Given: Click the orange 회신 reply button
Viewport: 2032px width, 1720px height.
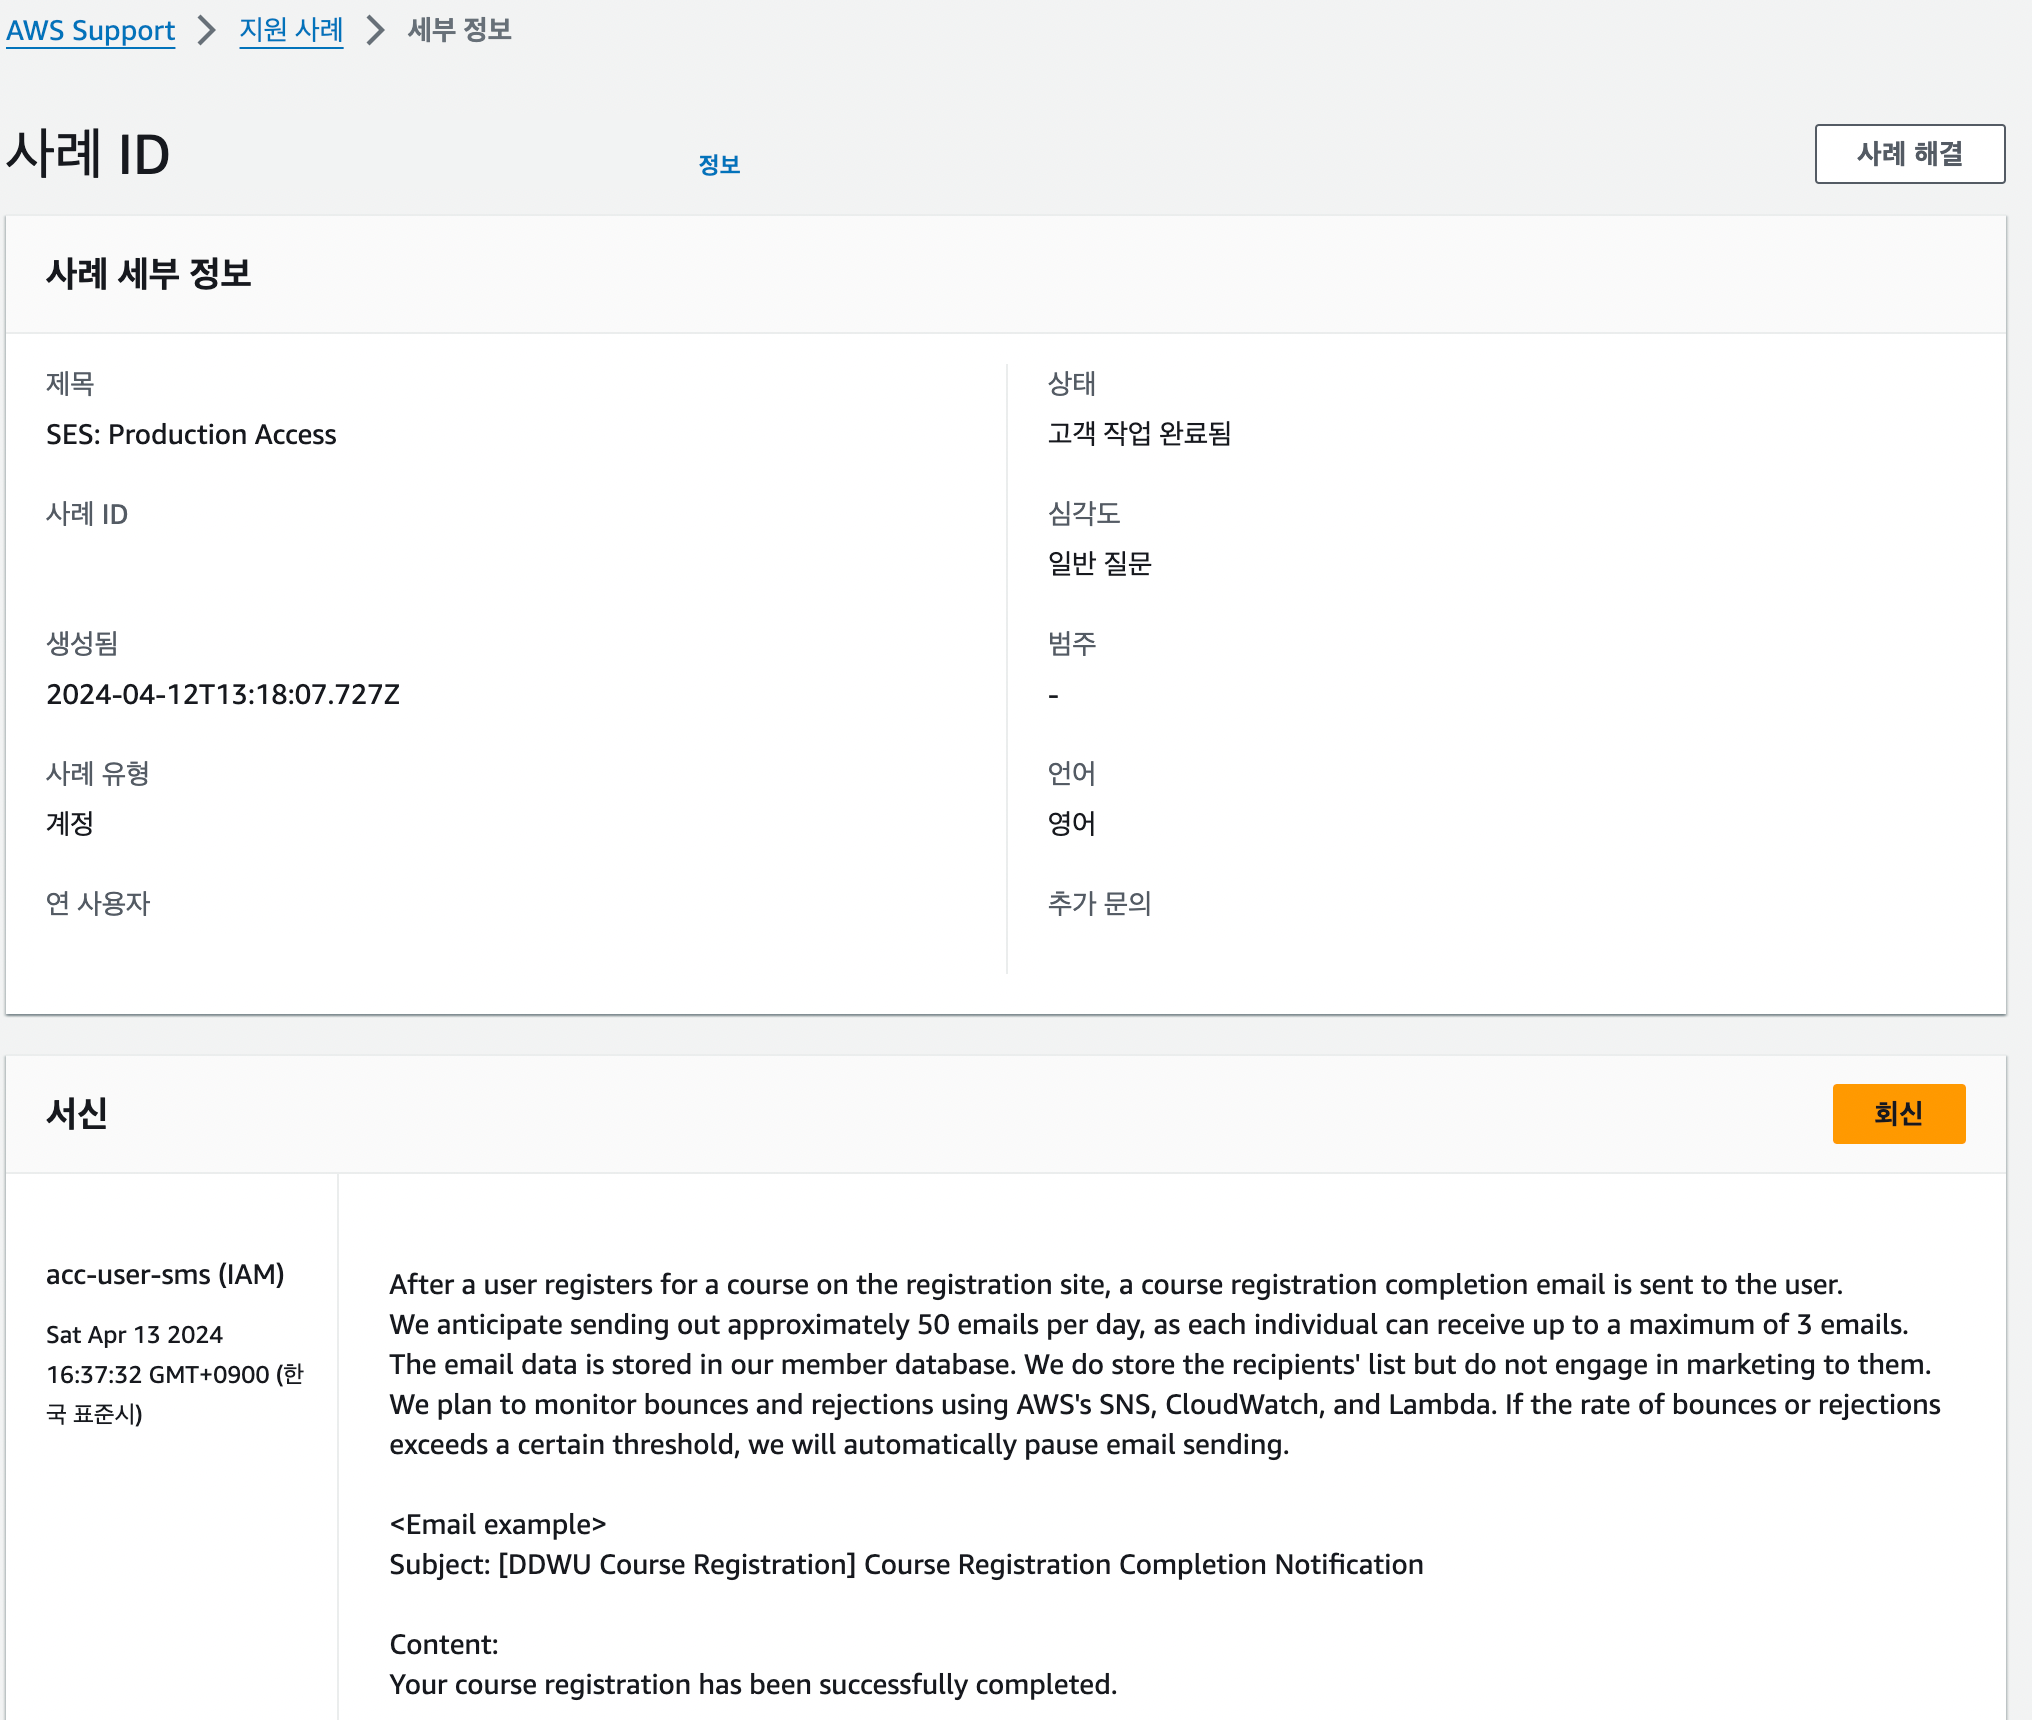Looking at the screenshot, I should pos(1899,1114).
